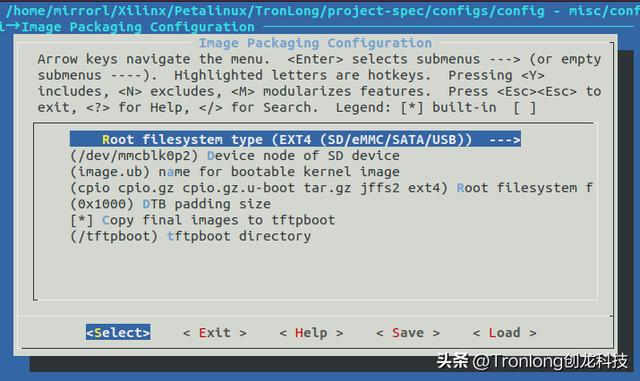Open Help from bottom buttons
This screenshot has height=381, width=640.
coord(311,333)
